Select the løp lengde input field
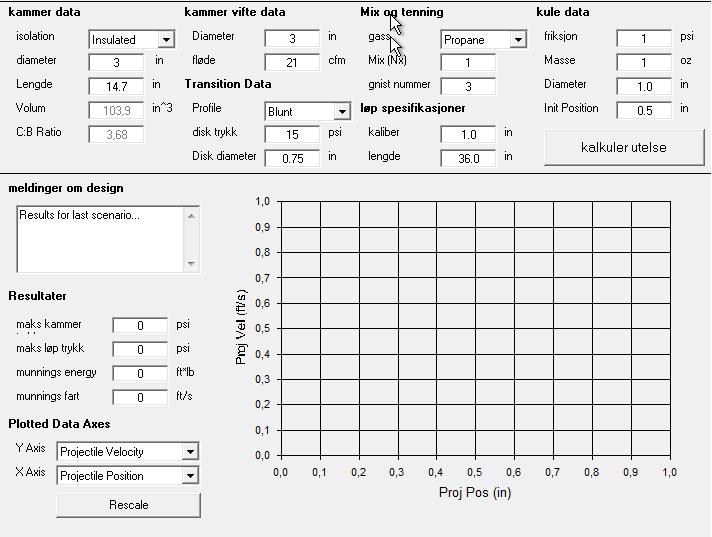 468,158
